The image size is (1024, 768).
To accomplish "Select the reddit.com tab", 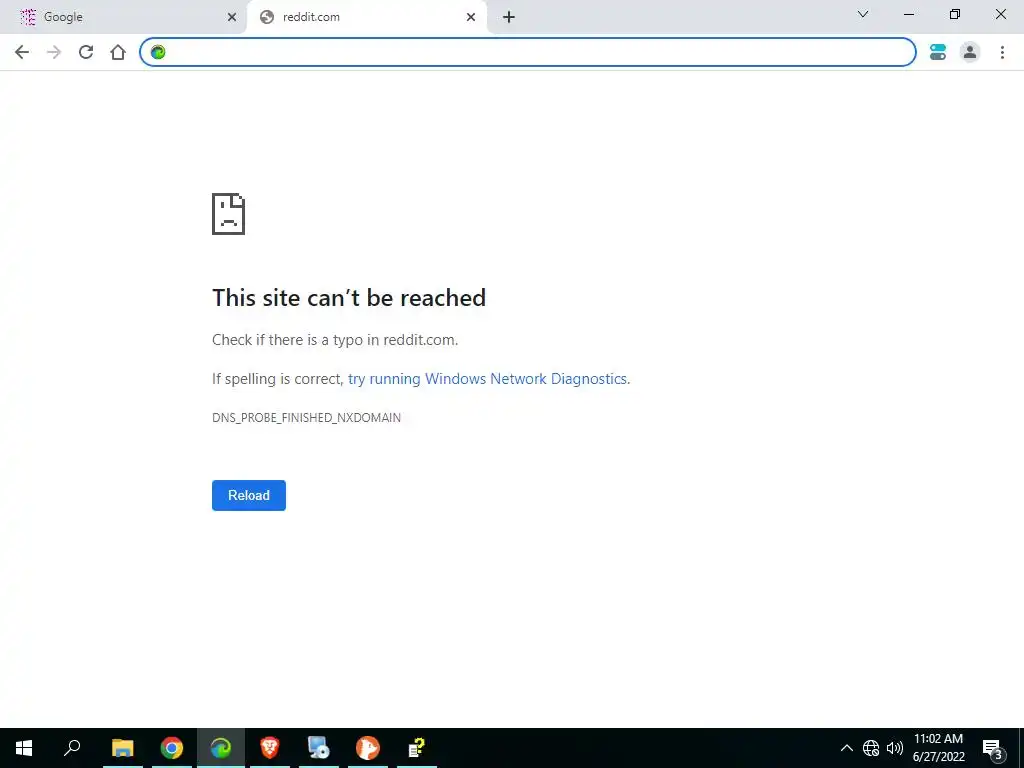I will point(366,17).
